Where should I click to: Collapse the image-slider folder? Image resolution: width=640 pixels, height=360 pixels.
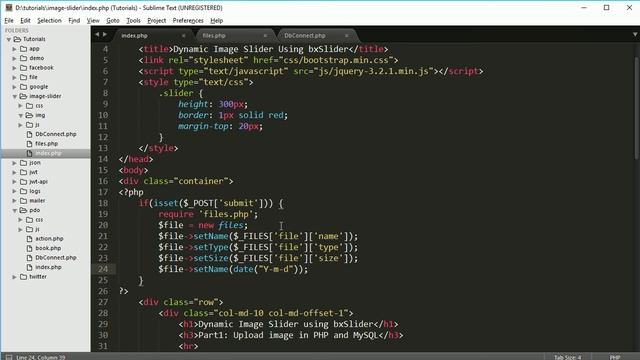(15, 96)
